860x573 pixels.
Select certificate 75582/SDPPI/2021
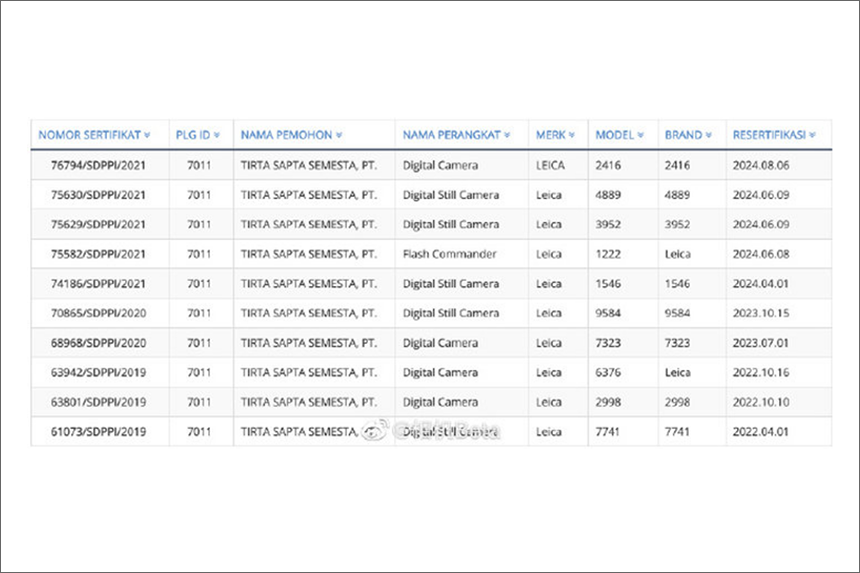(98, 254)
